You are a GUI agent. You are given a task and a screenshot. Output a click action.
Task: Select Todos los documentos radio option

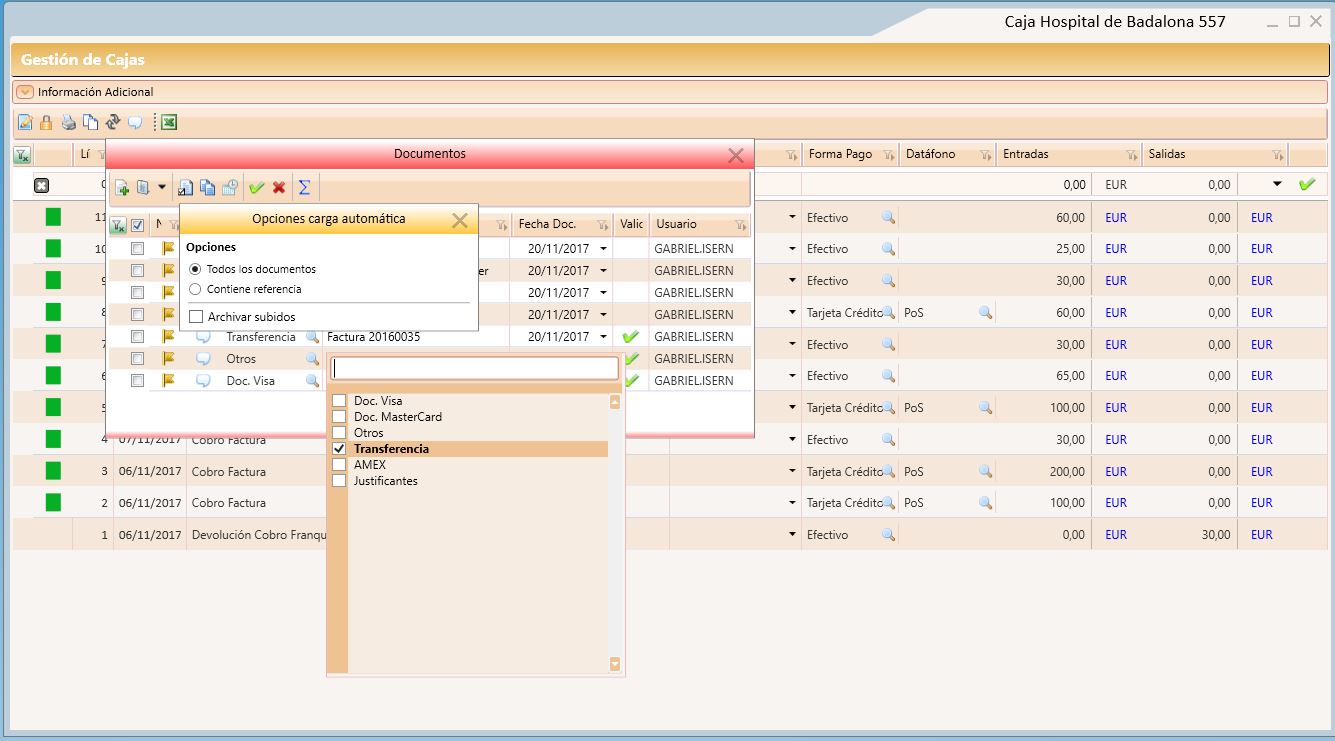[195, 269]
